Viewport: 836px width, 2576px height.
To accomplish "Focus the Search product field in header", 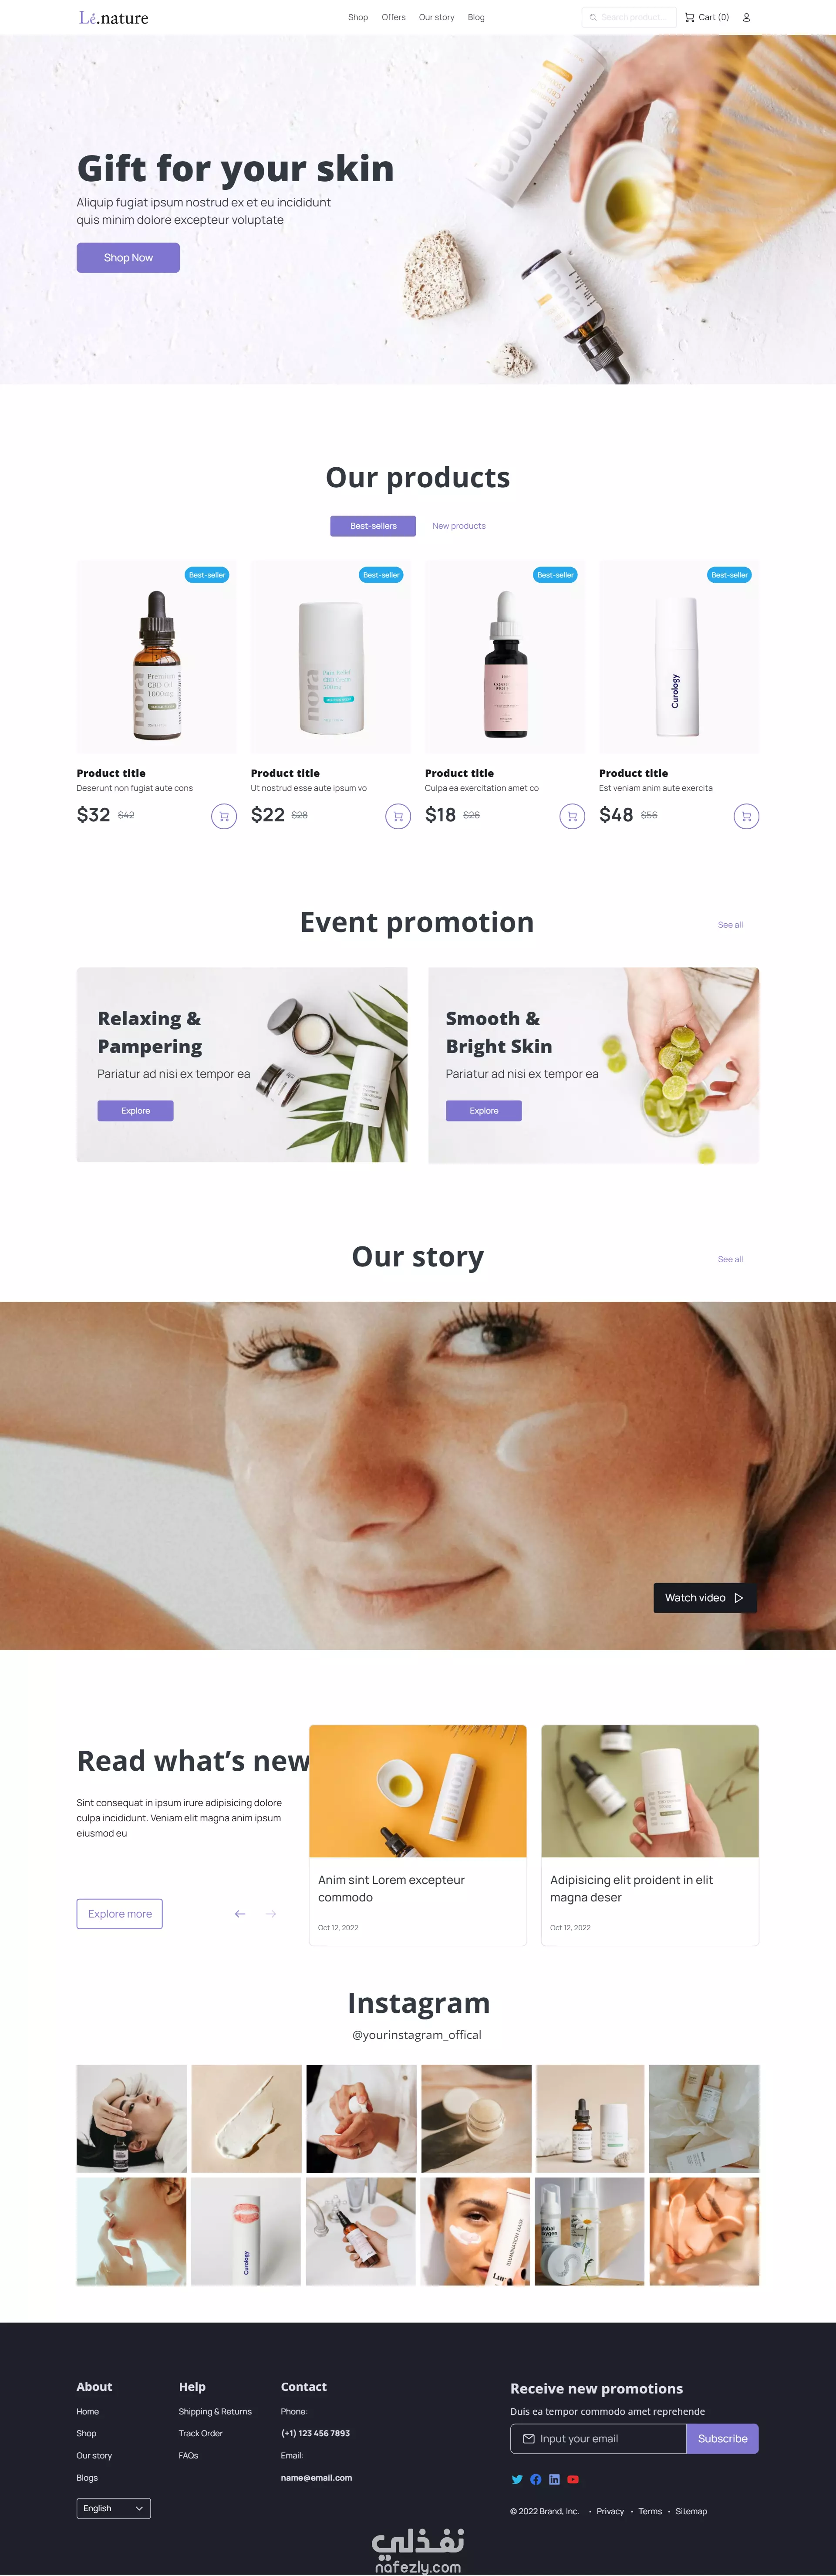I will [629, 17].
